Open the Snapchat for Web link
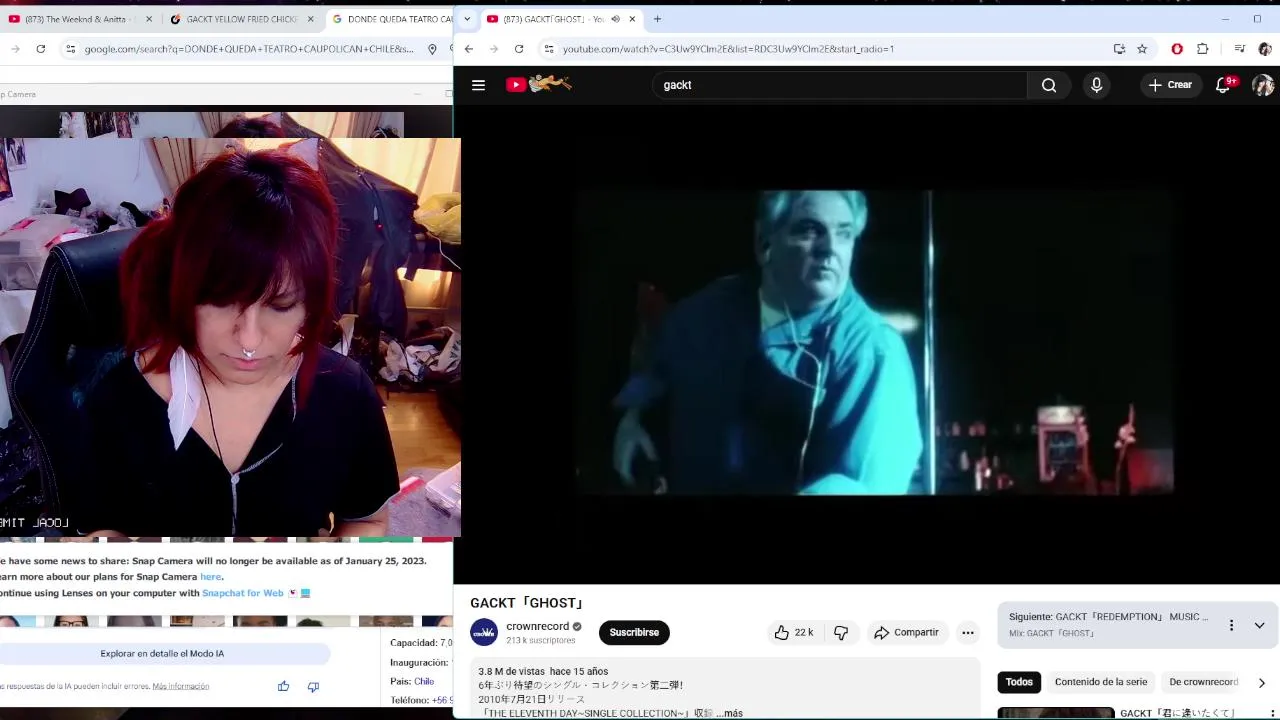This screenshot has width=1280, height=720. click(242, 593)
